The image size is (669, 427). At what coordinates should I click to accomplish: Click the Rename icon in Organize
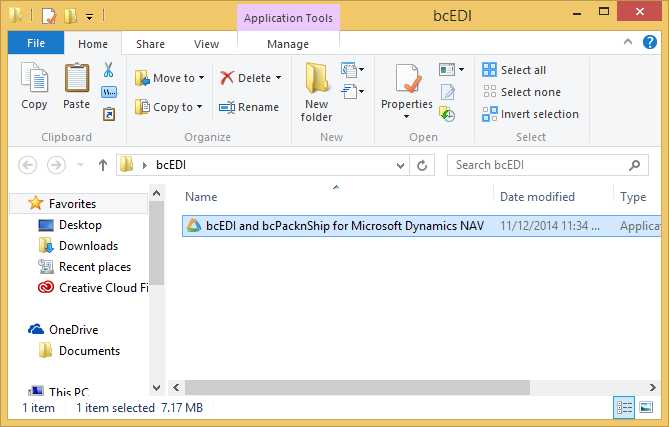[249, 107]
